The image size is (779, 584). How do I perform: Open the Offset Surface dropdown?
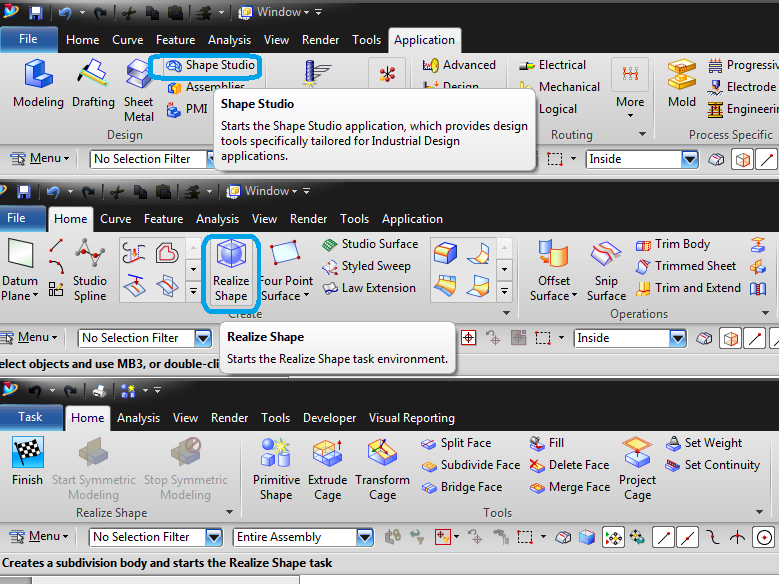tap(575, 295)
